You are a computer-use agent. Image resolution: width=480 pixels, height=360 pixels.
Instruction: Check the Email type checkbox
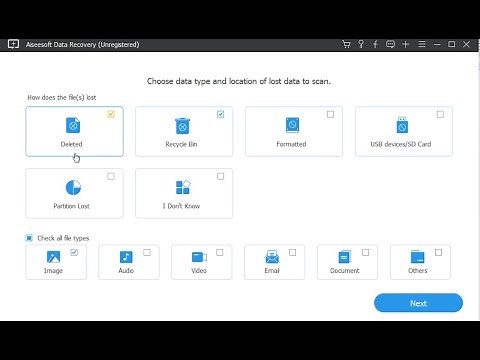click(292, 252)
